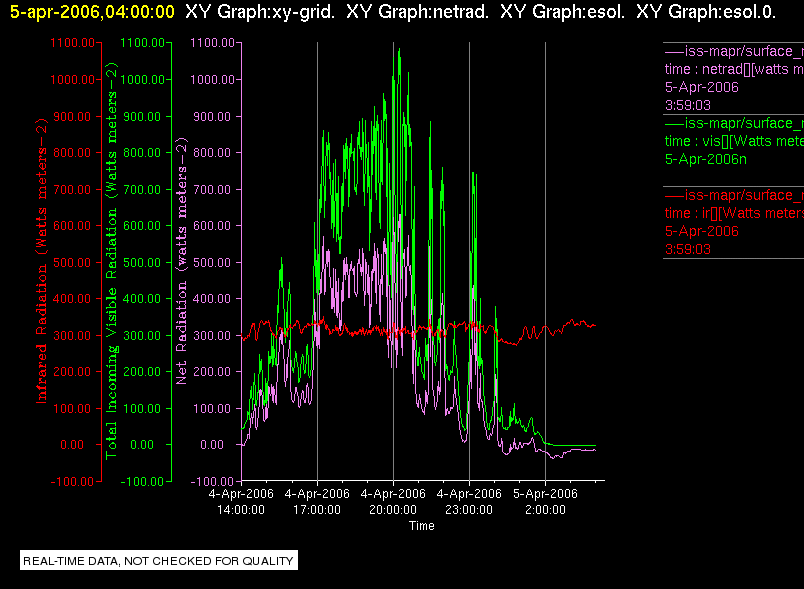804x589 pixels.
Task: Click the 0.00 value on red axis
Action: pyautogui.click(x=72, y=444)
